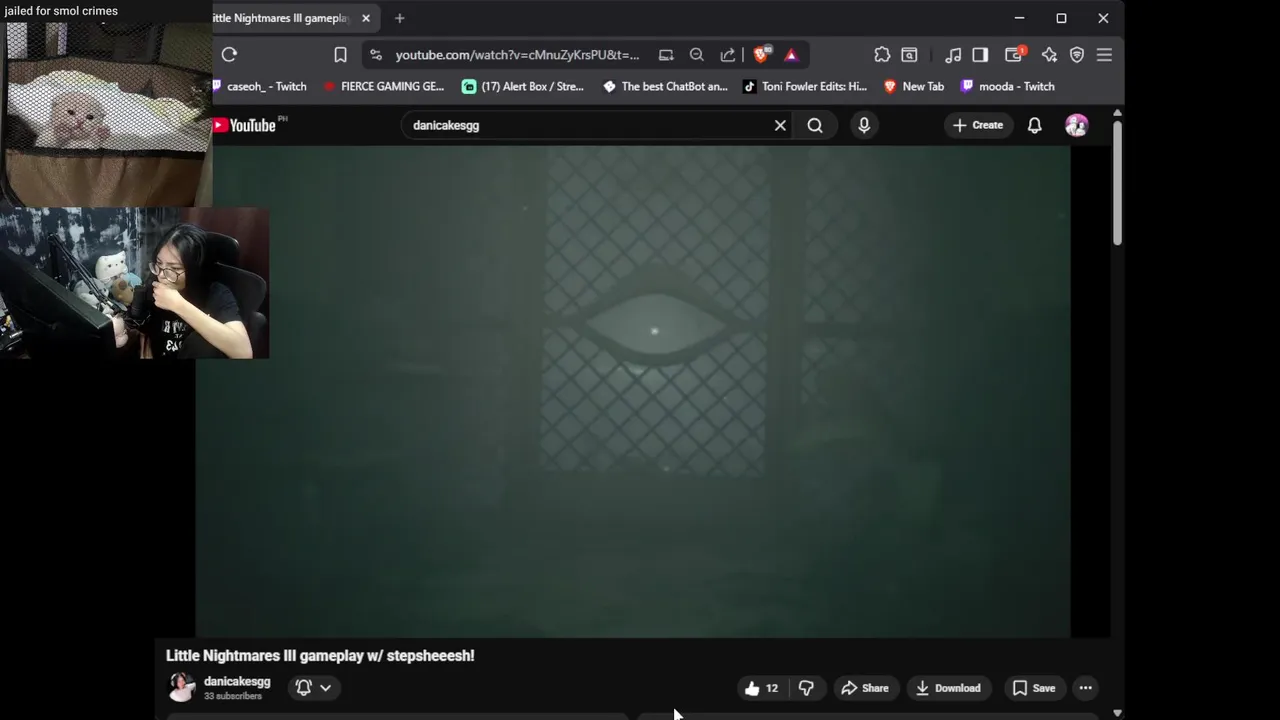Click the scrollbar down arrow

pos(1117,713)
